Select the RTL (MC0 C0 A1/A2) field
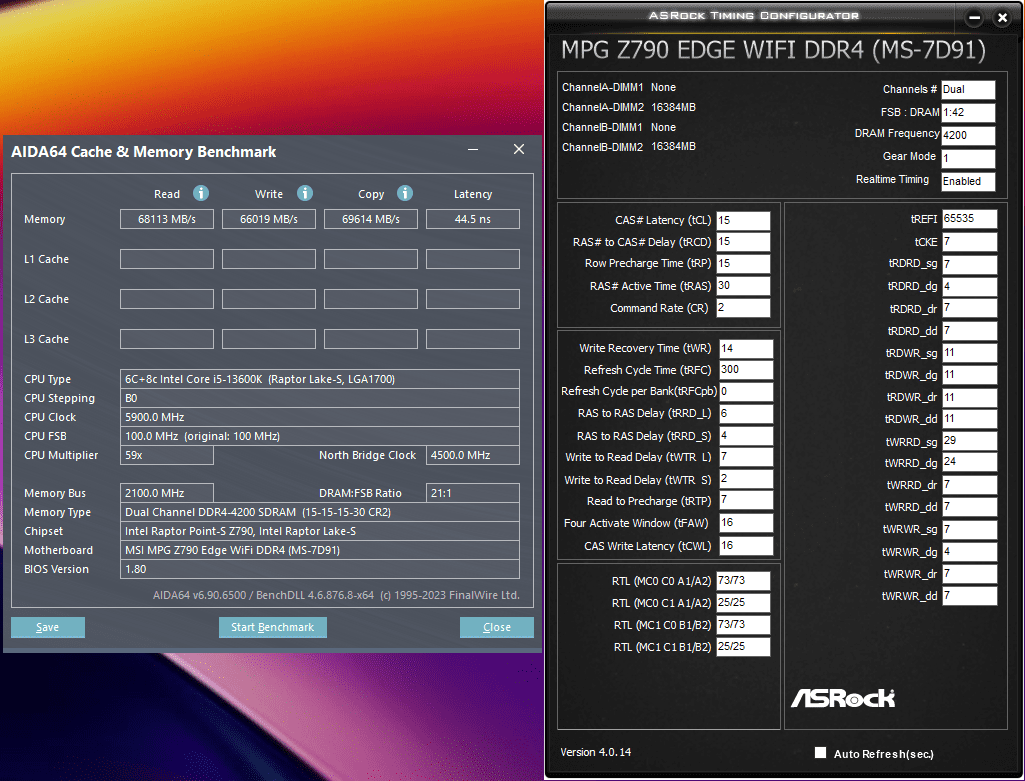The image size is (1025, 781). (x=743, y=581)
